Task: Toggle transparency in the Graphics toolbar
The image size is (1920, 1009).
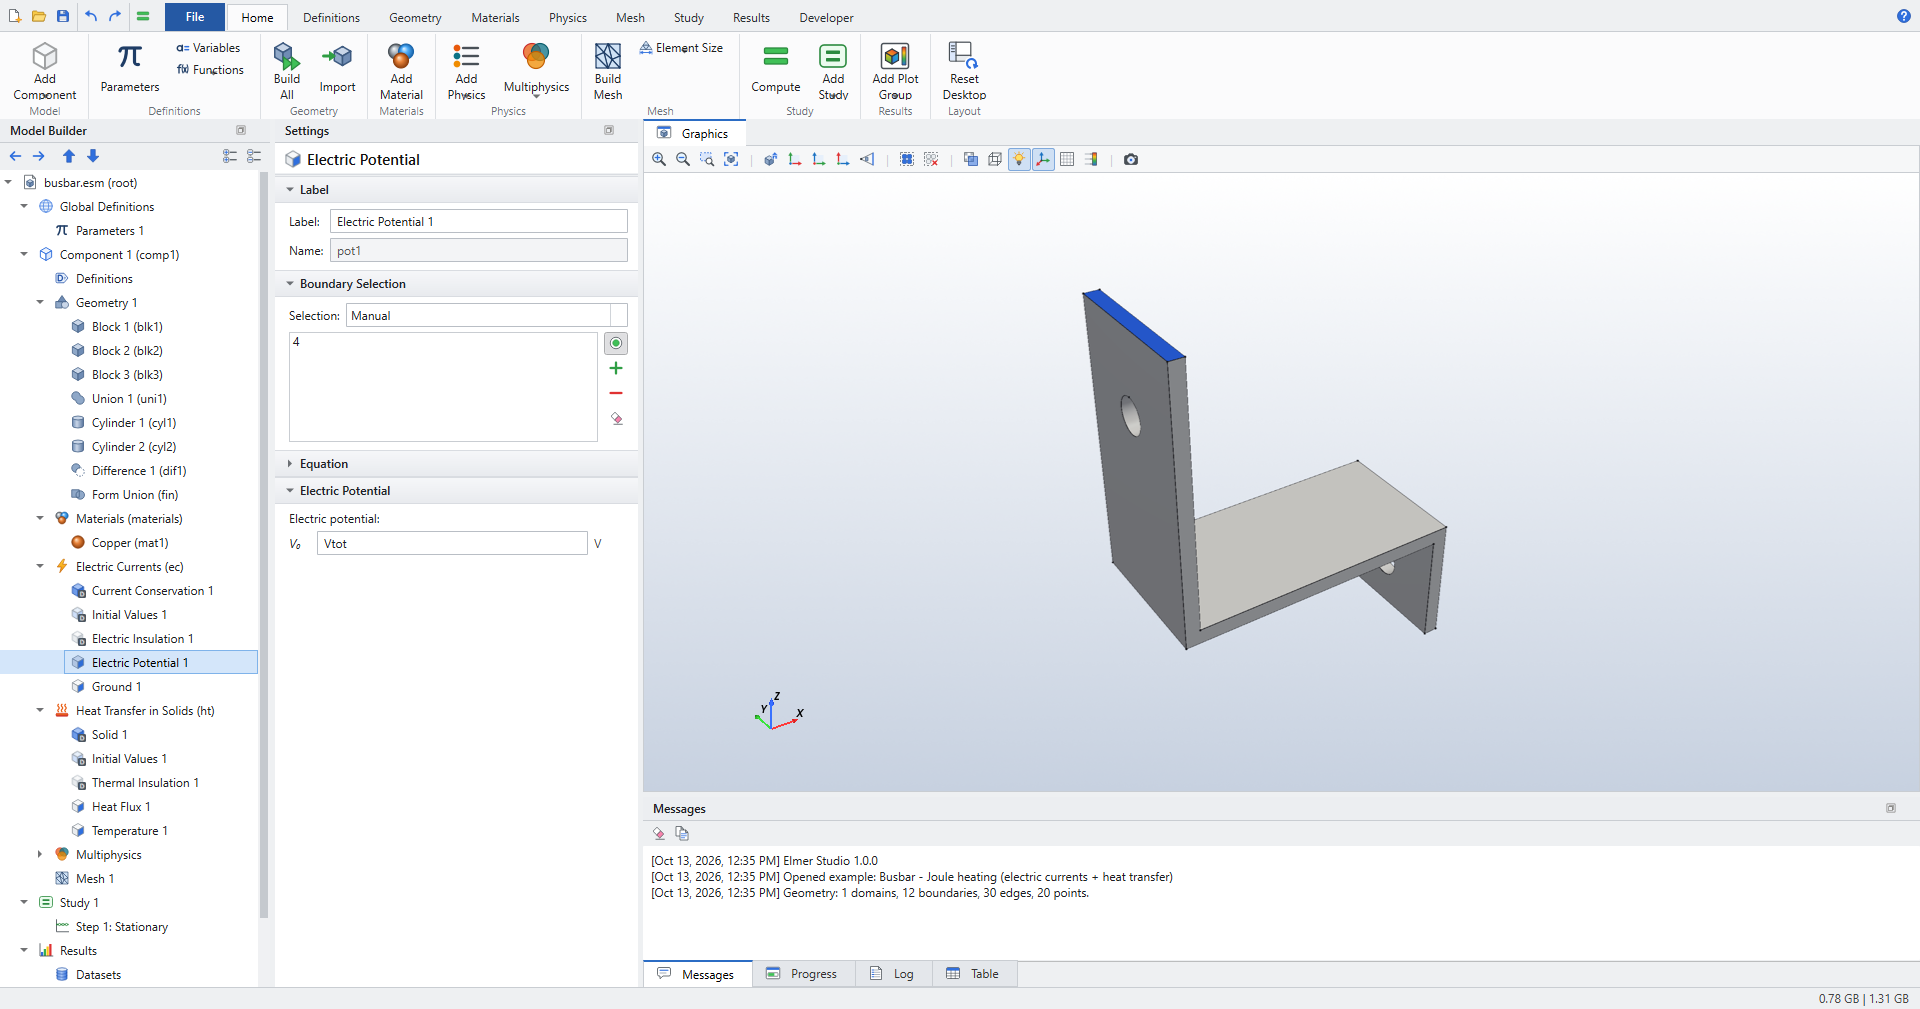Action: 971,159
